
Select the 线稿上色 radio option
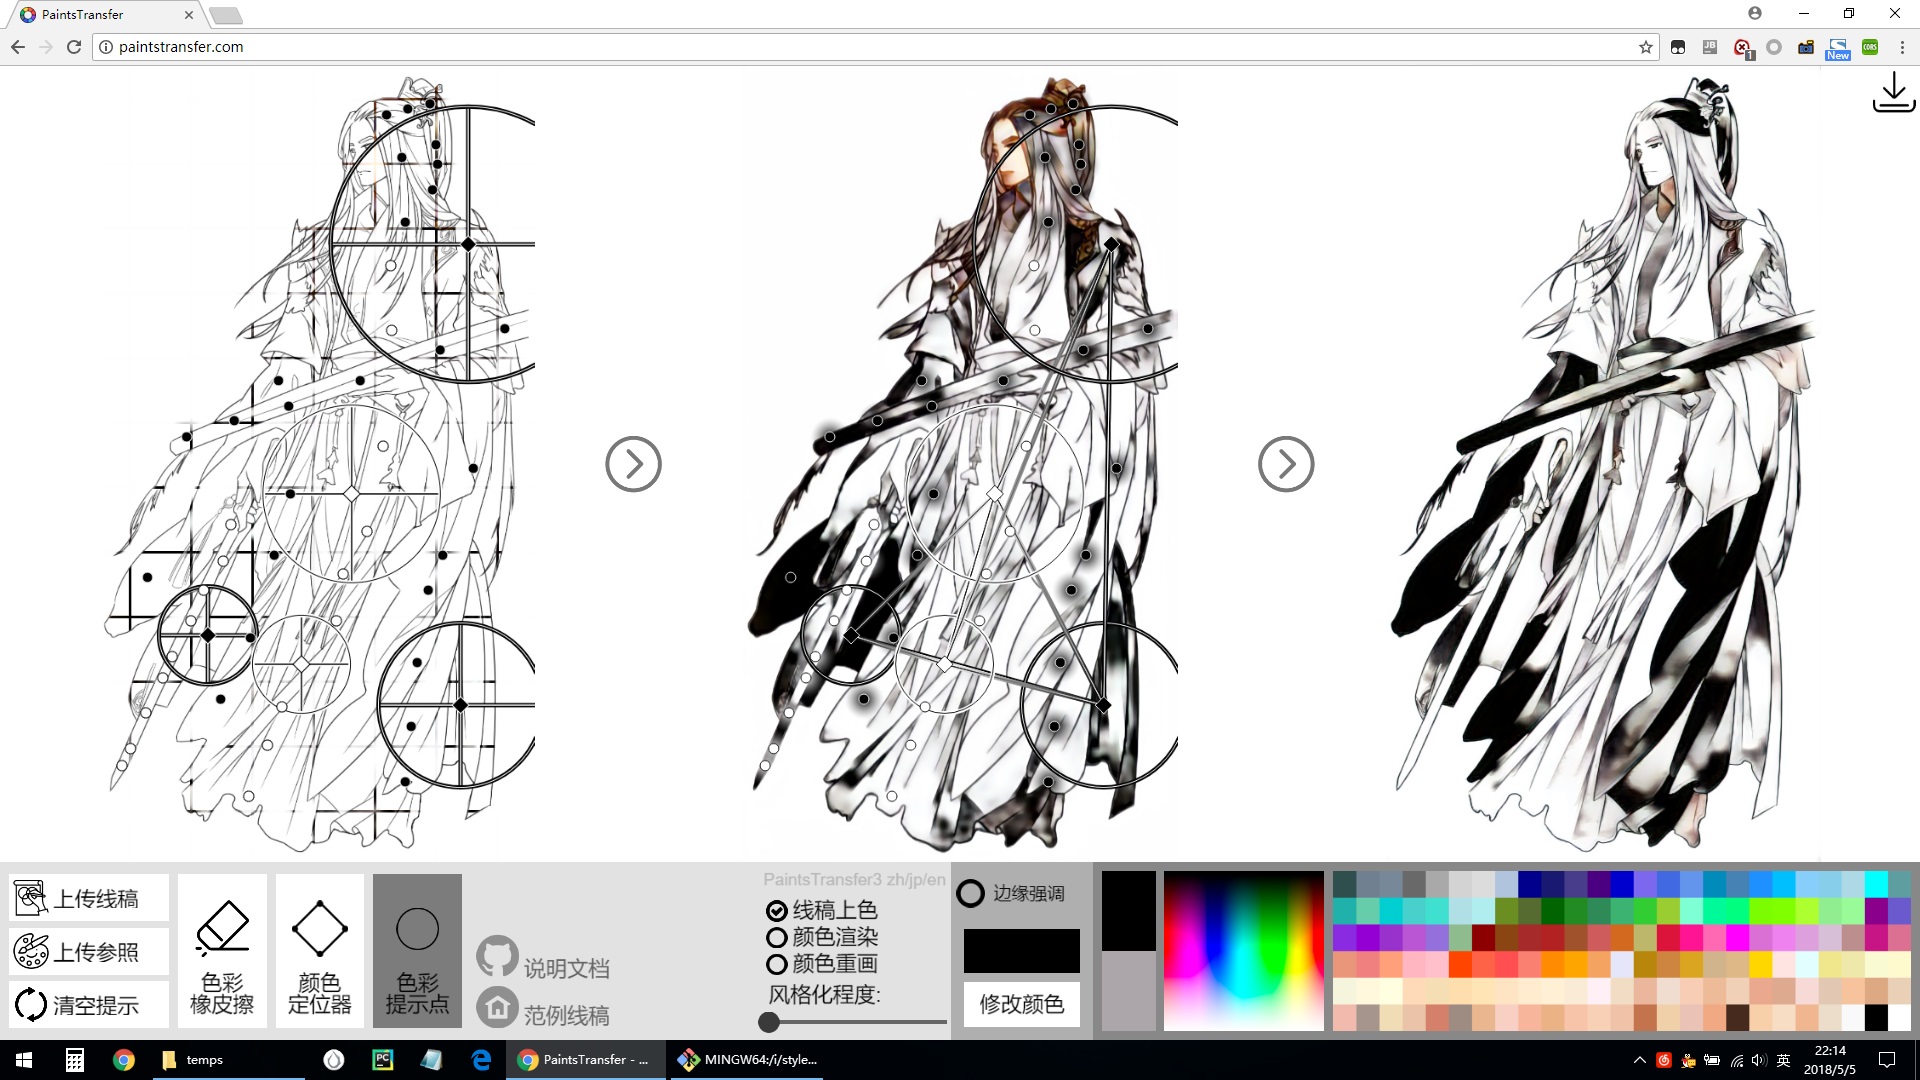click(777, 911)
